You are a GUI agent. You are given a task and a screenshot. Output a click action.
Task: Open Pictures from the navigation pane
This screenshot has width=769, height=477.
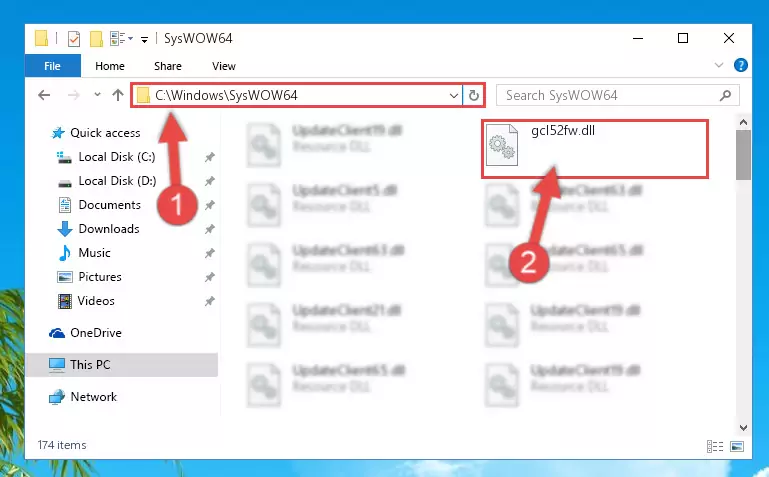point(100,277)
